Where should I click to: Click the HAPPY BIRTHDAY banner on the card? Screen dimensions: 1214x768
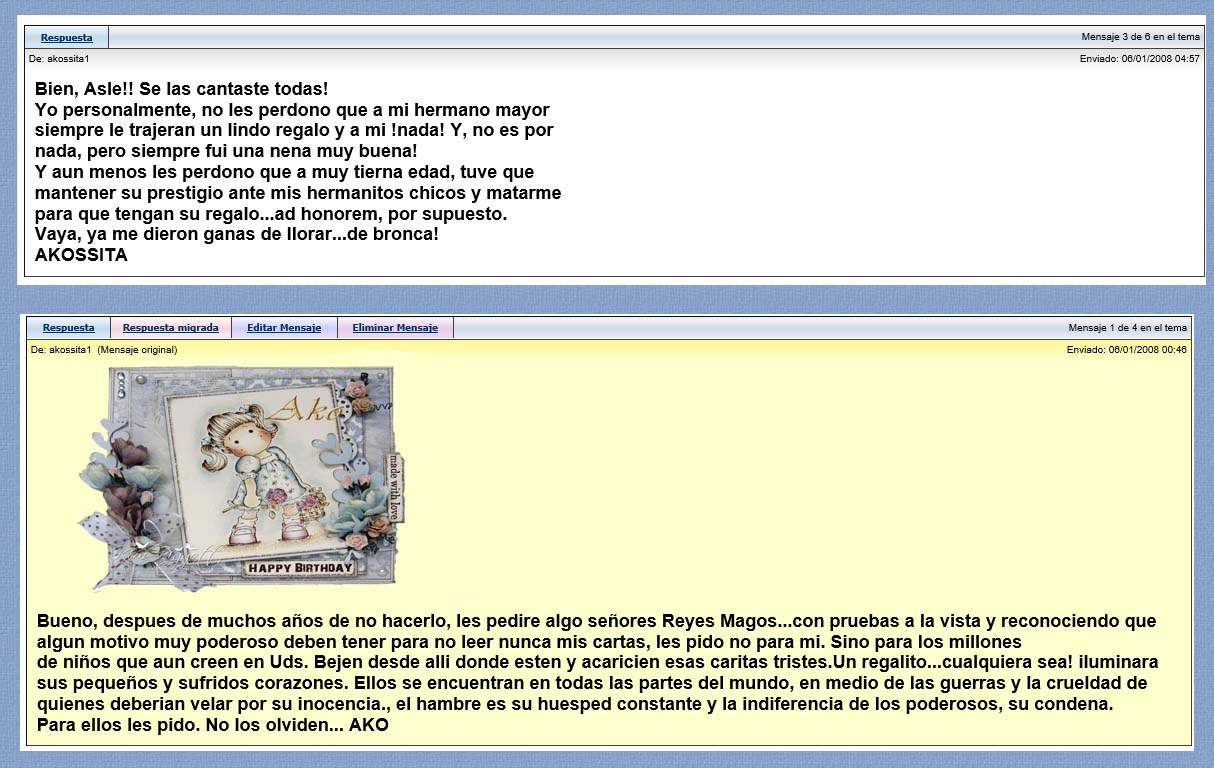(x=300, y=568)
